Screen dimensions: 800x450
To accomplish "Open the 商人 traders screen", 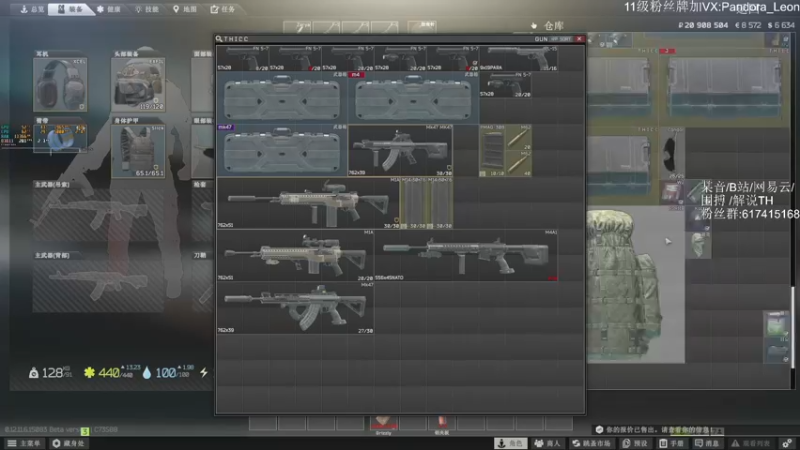I will [x=547, y=443].
